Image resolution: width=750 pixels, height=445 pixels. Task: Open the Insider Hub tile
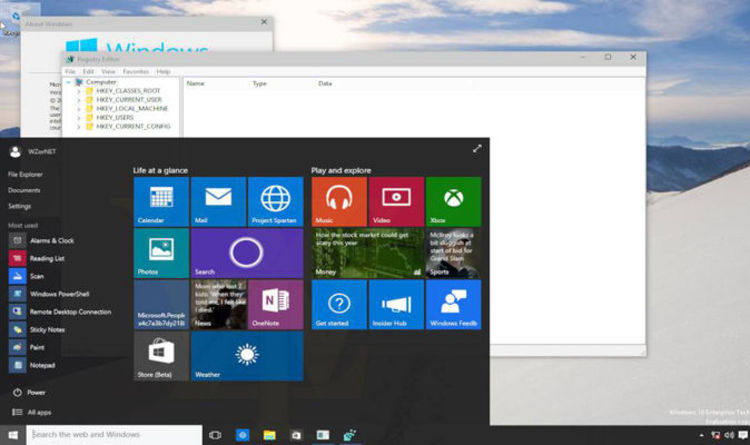396,304
